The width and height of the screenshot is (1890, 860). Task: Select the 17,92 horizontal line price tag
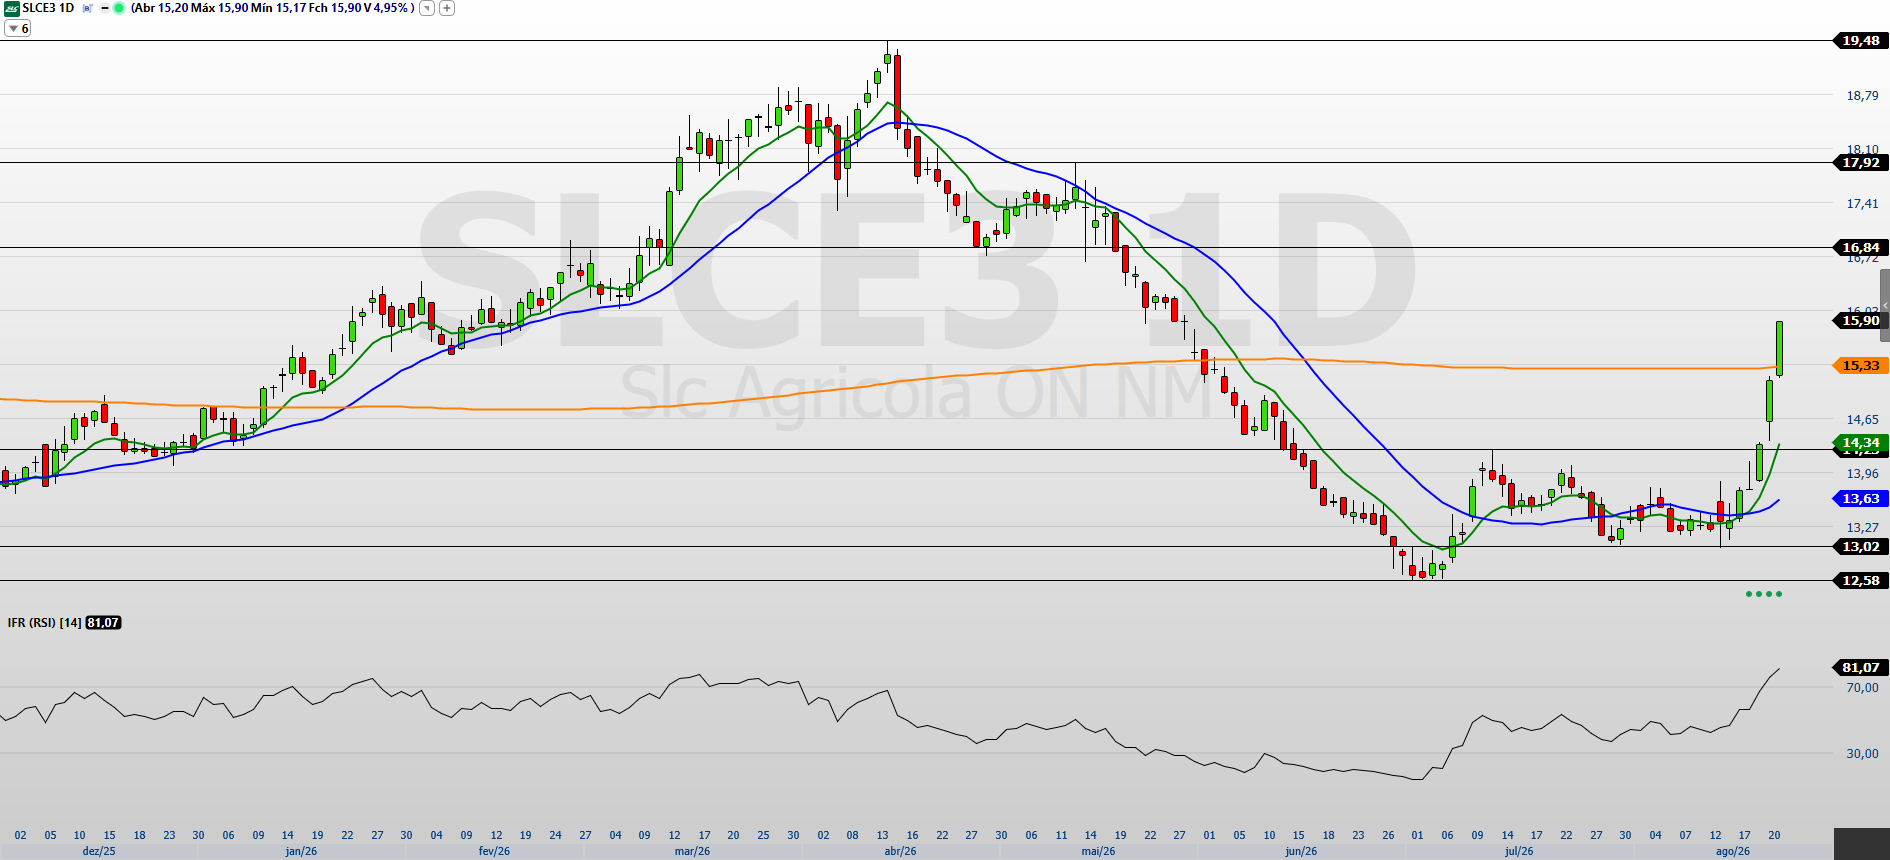click(1860, 163)
